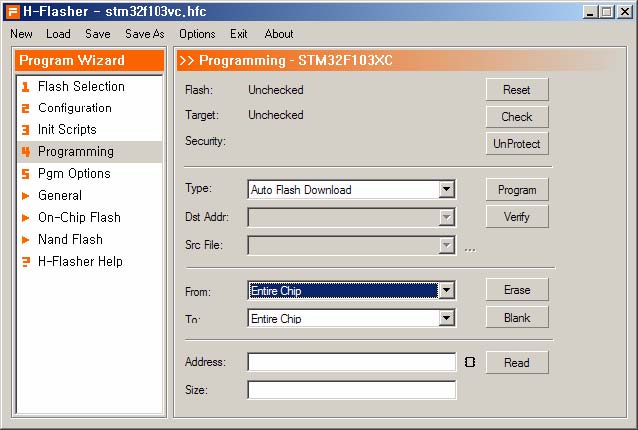Click the Save As menu item
The image size is (638, 430).
coord(144,34)
